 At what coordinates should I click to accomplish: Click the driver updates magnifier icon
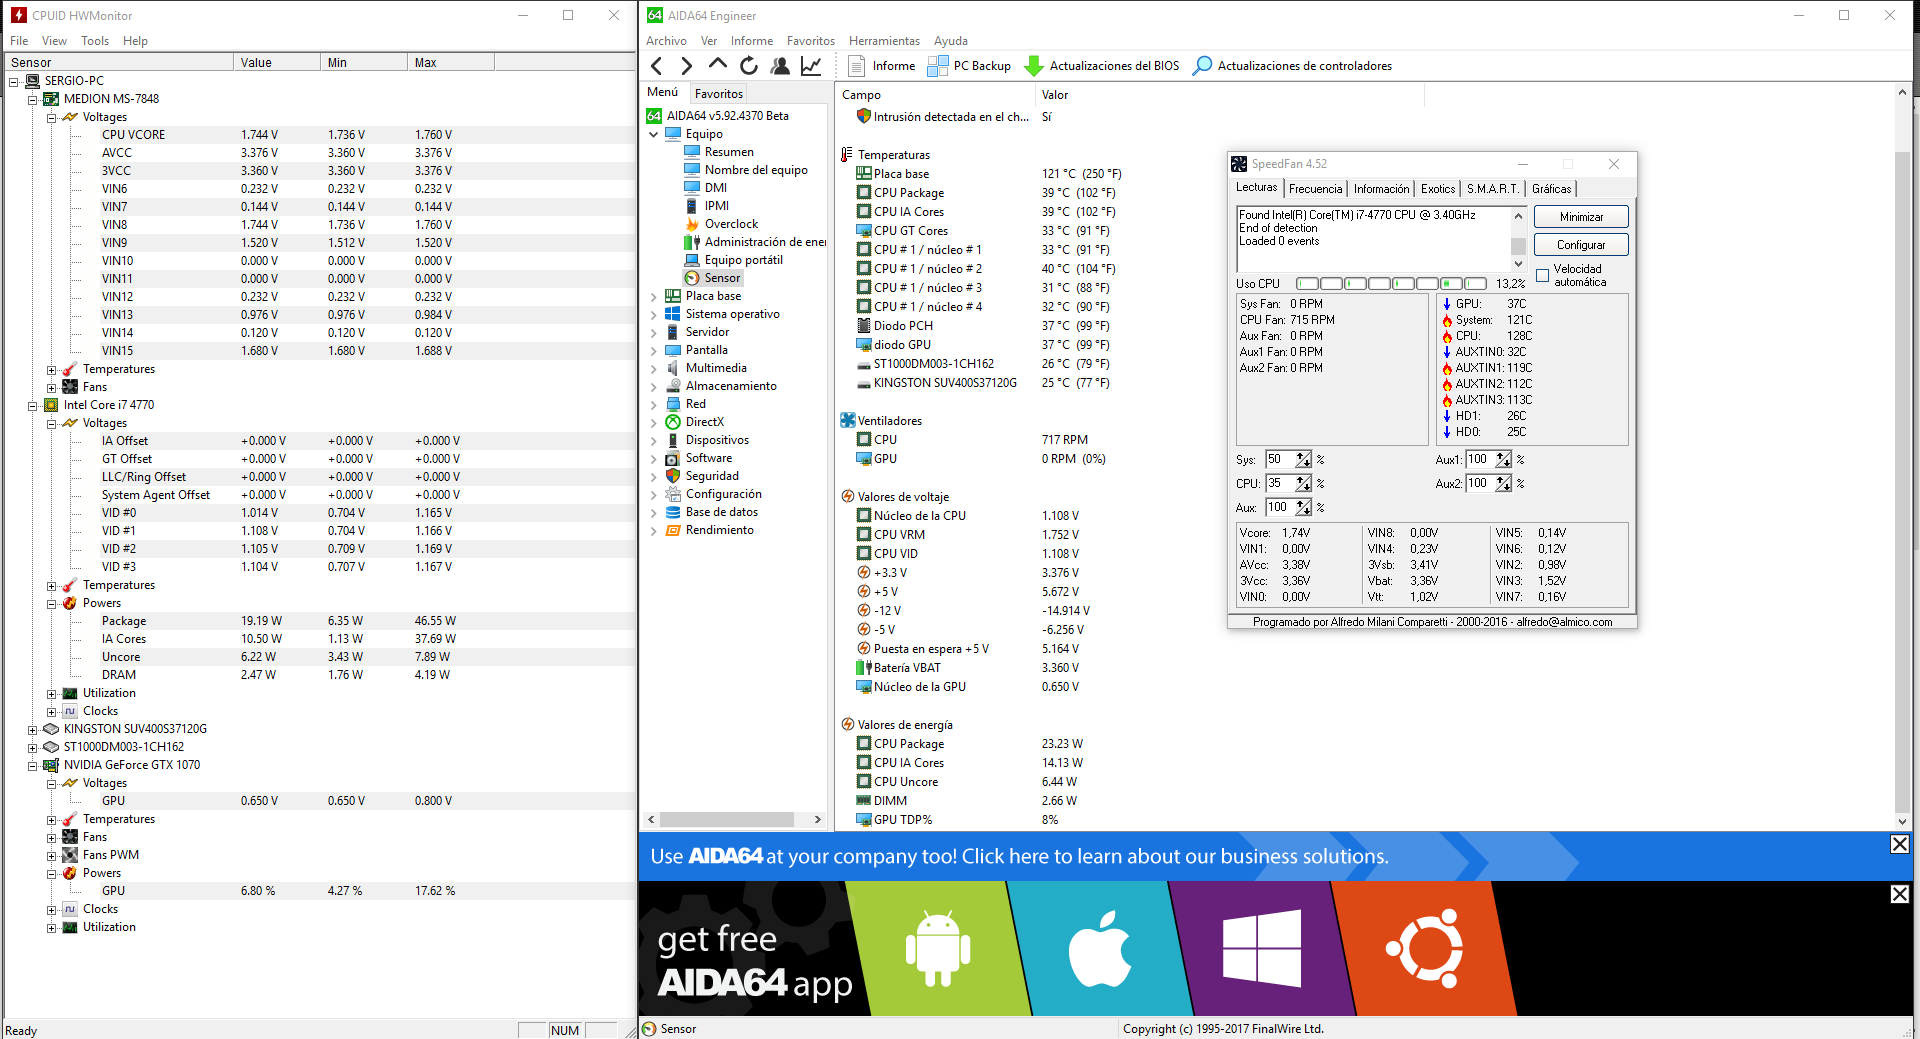(x=1202, y=66)
